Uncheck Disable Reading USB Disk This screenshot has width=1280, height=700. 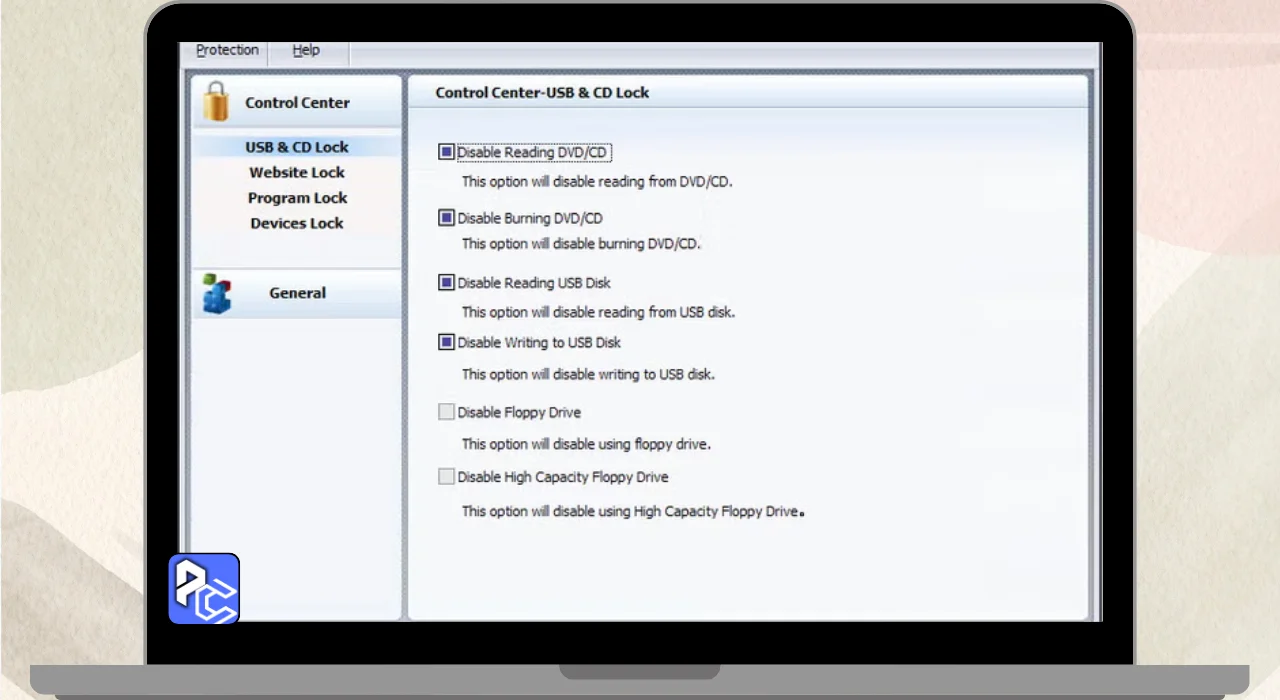coord(446,283)
